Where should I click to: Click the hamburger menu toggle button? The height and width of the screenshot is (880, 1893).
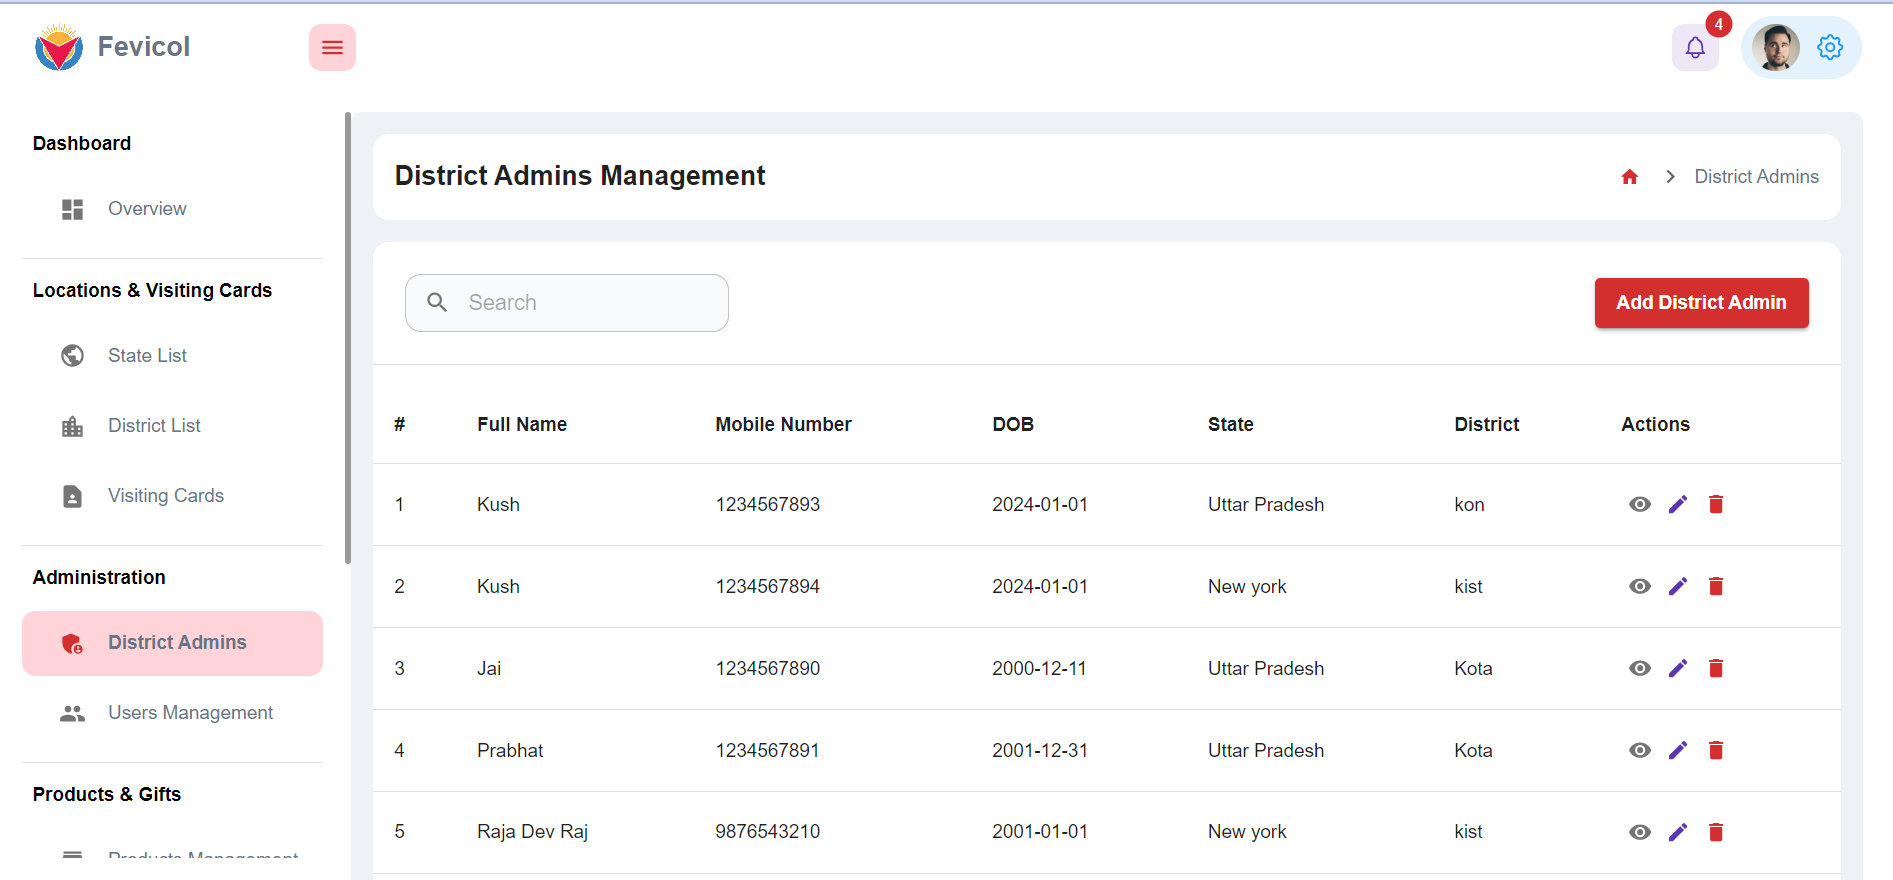(x=332, y=48)
